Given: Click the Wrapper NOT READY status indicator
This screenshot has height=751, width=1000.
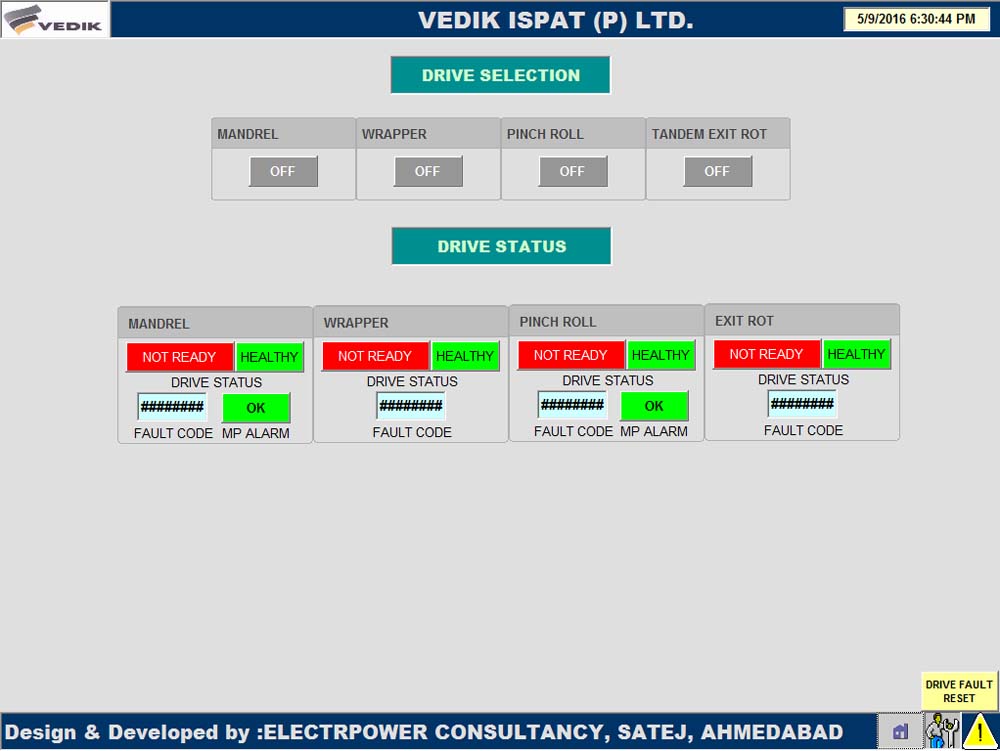Looking at the screenshot, I should point(375,356).
